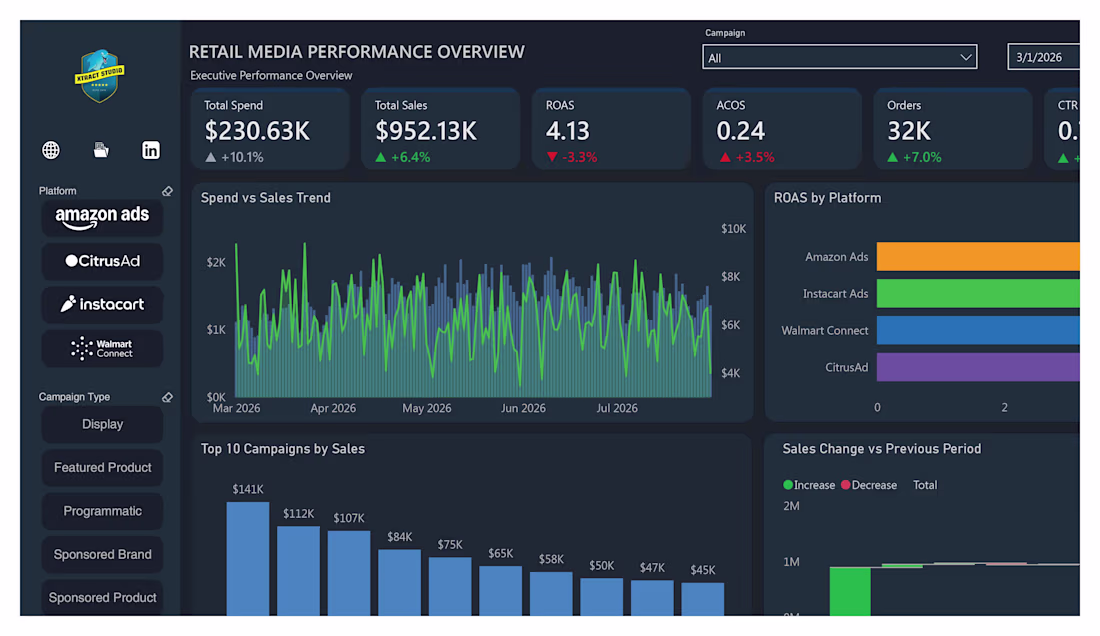This screenshot has width=1100, height=636.
Task: Select the Programmatic campaign type
Action: click(102, 511)
